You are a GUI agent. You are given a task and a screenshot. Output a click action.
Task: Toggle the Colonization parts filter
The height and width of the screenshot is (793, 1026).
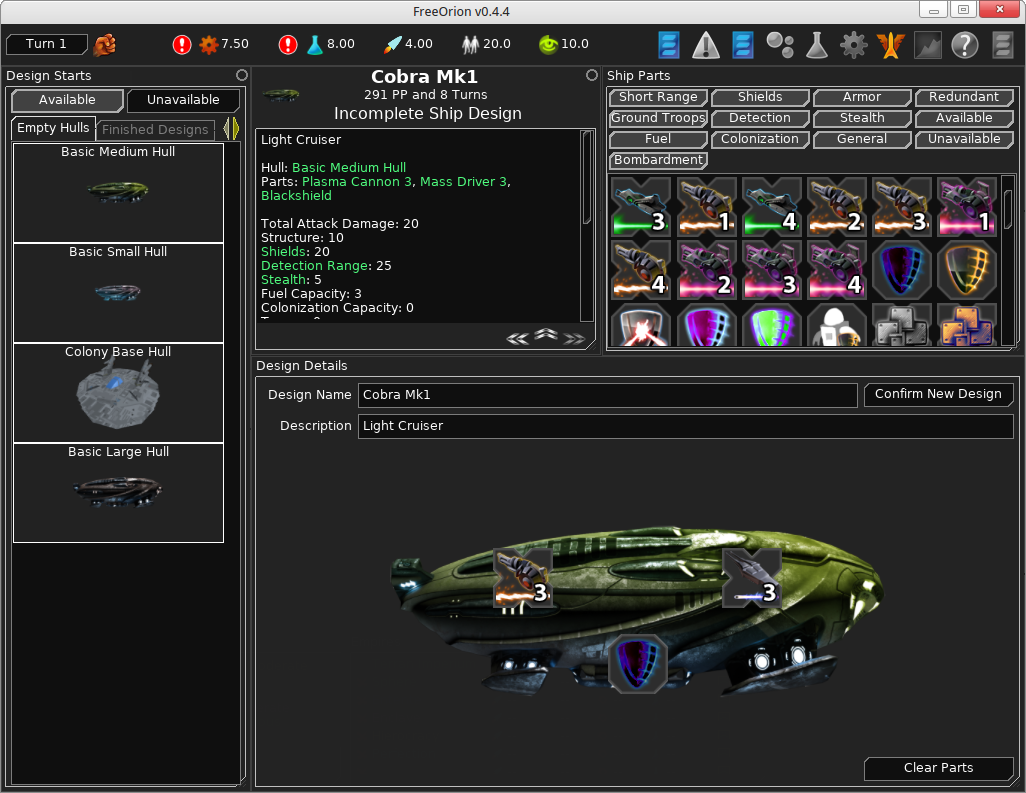pos(760,139)
